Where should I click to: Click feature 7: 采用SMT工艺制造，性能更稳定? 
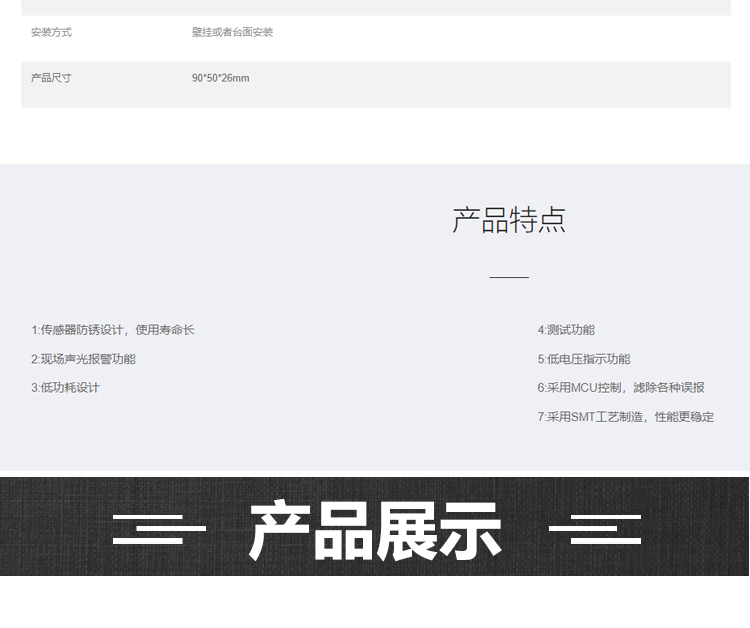pos(626,417)
